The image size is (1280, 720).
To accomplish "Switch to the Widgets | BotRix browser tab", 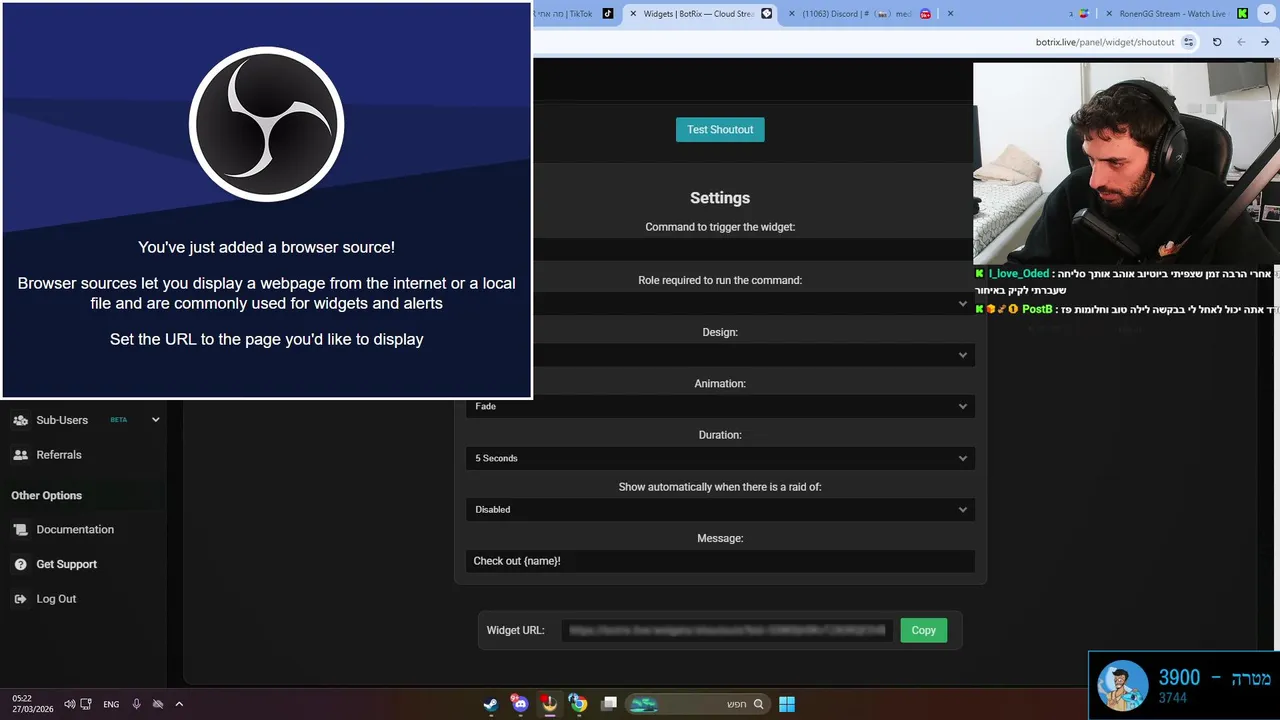I will [700, 14].
